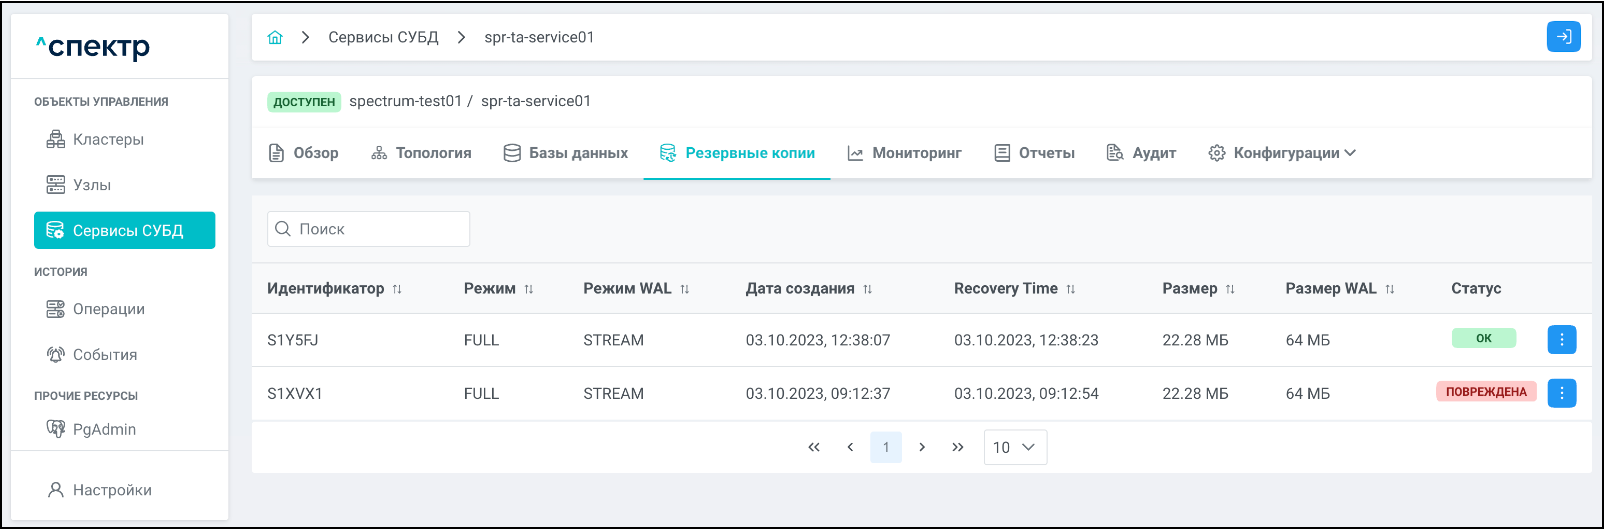The image size is (1604, 530).
Task: Expand the Конфигурации dropdown menu
Action: coord(1282,153)
